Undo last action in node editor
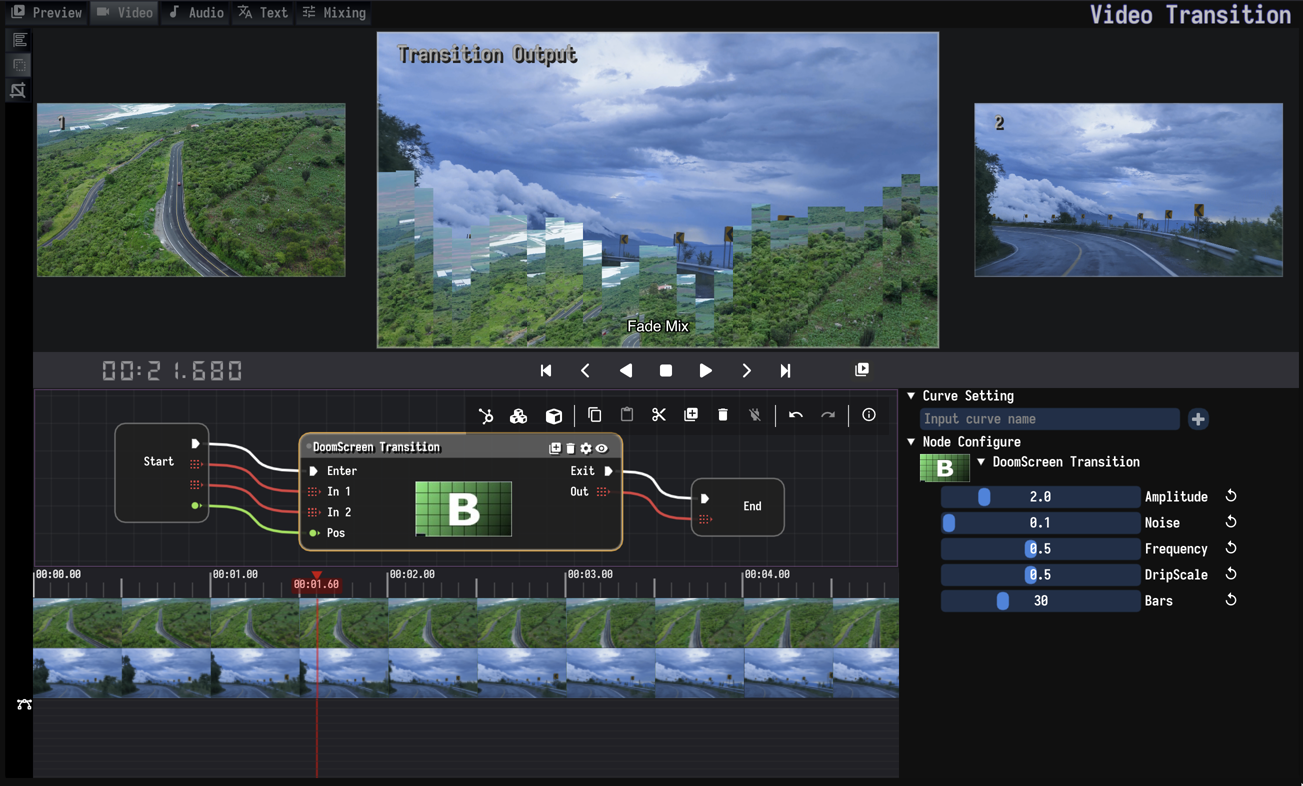 [x=796, y=415]
